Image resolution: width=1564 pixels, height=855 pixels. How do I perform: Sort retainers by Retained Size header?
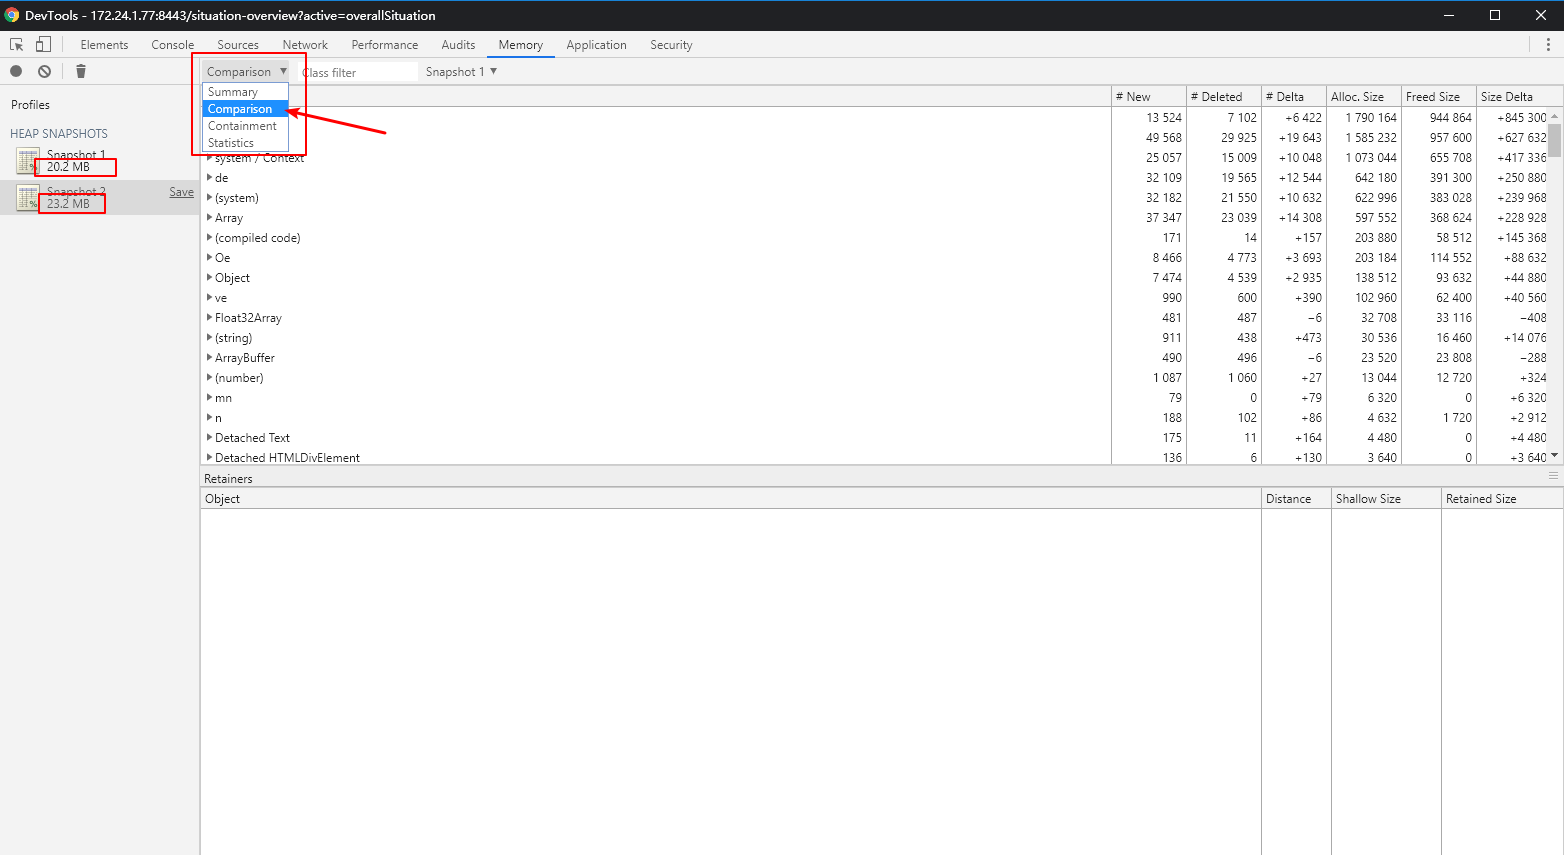pyautogui.click(x=1502, y=499)
